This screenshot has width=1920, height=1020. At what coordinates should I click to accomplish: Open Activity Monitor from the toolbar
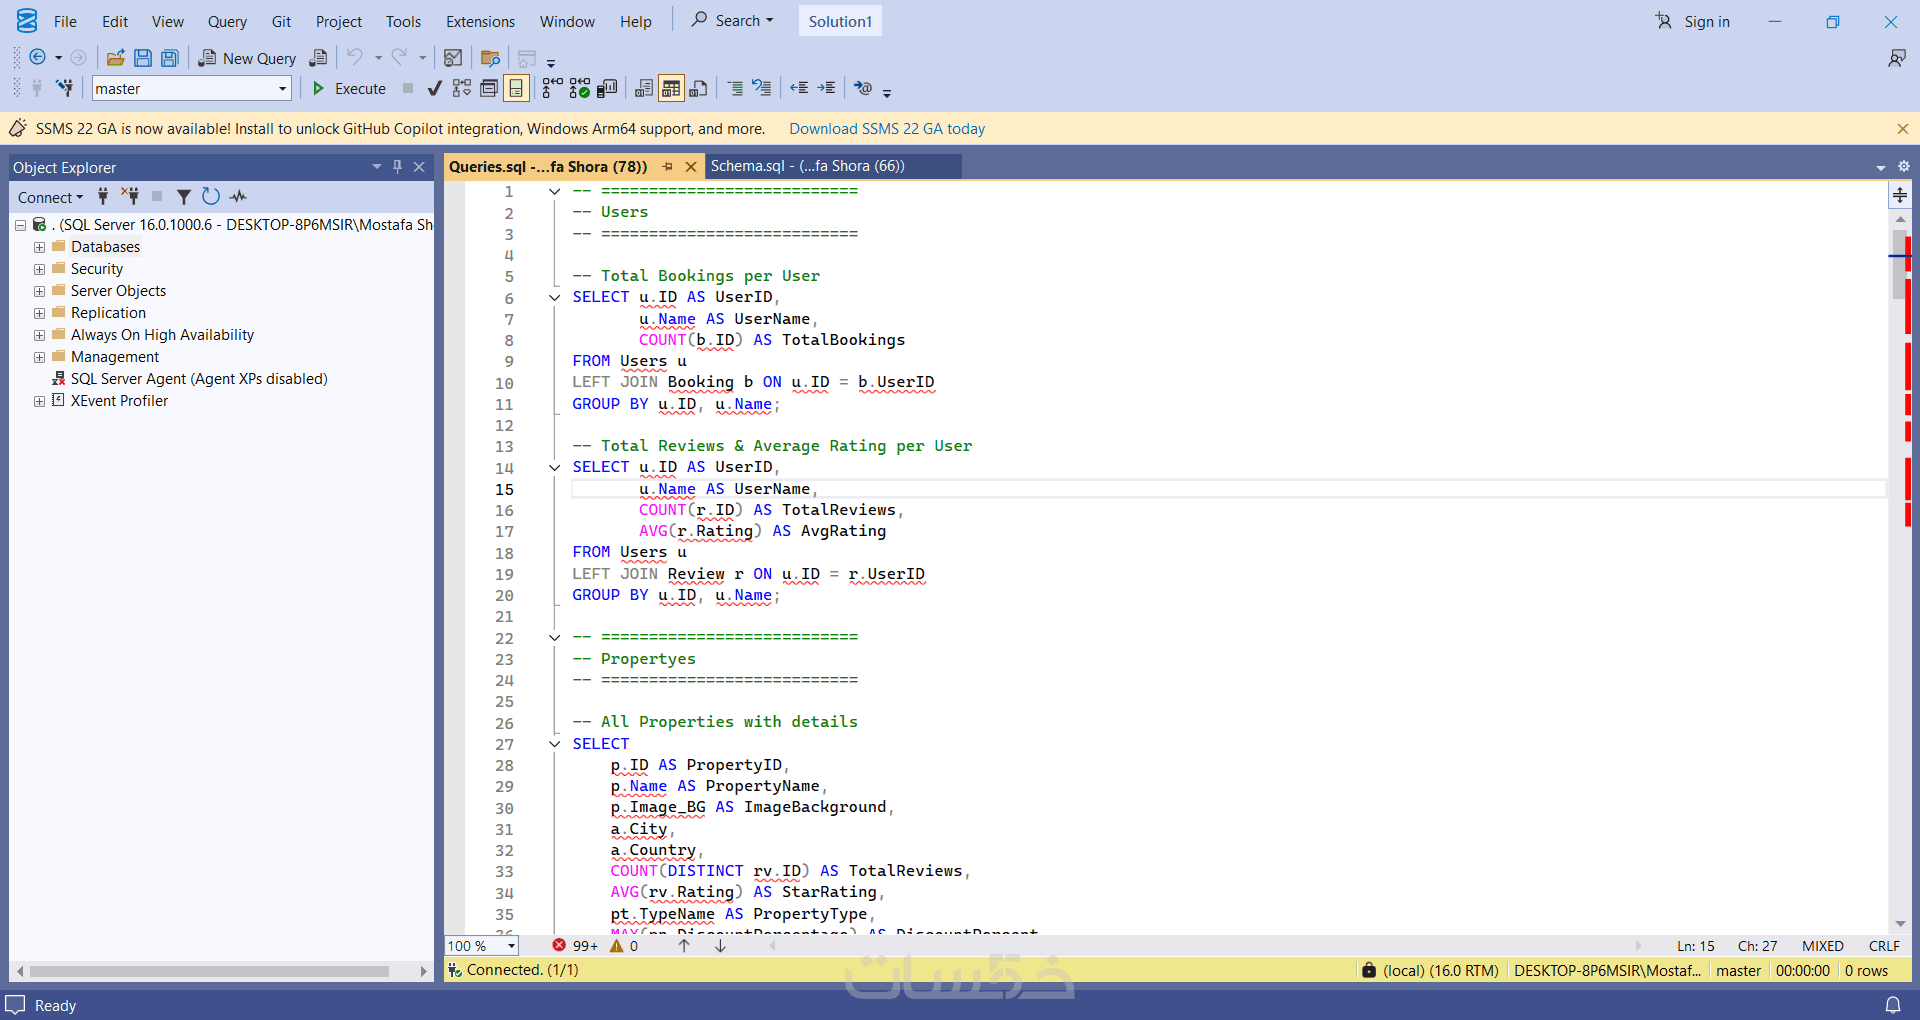pyautogui.click(x=453, y=58)
